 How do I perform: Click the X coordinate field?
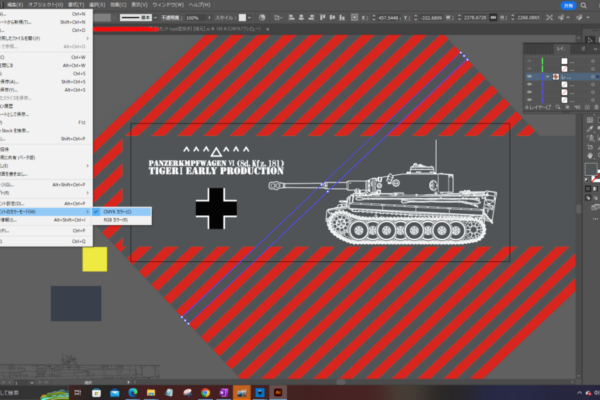[x=389, y=18]
